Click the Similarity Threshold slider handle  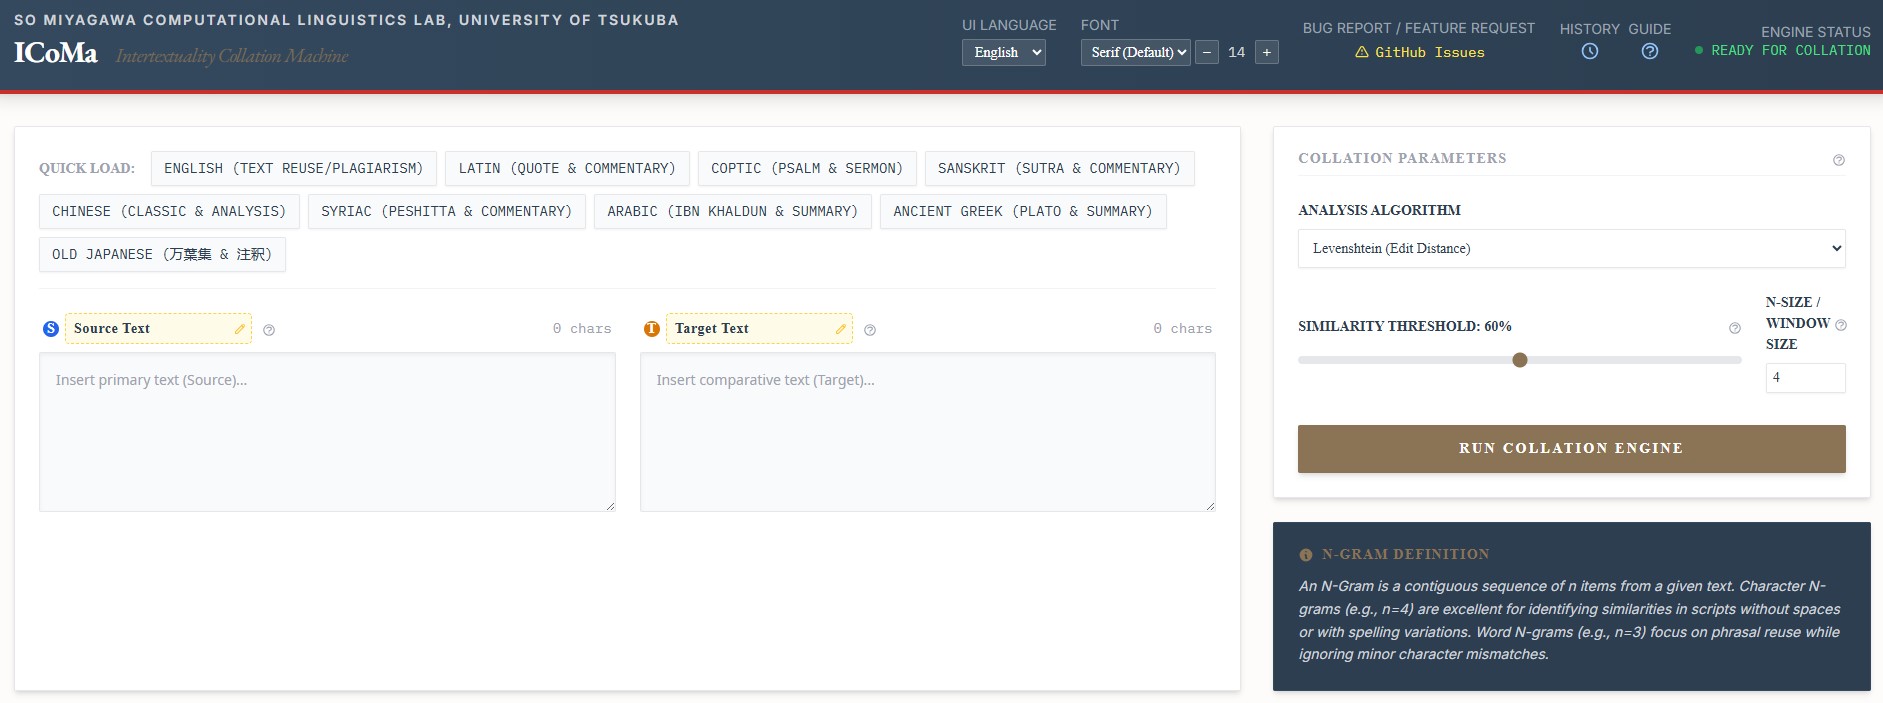click(1520, 360)
